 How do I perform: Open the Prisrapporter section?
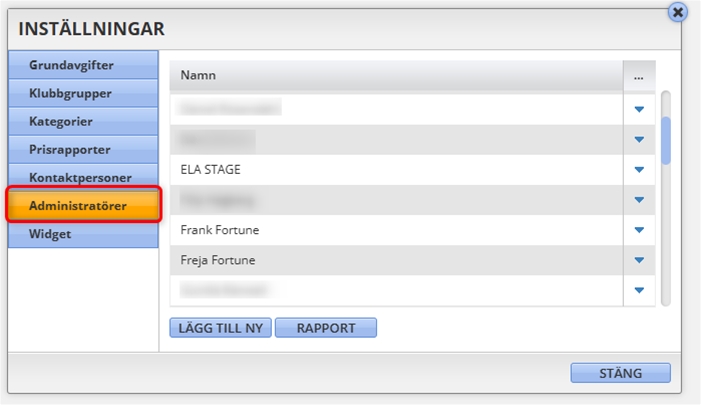(x=83, y=150)
